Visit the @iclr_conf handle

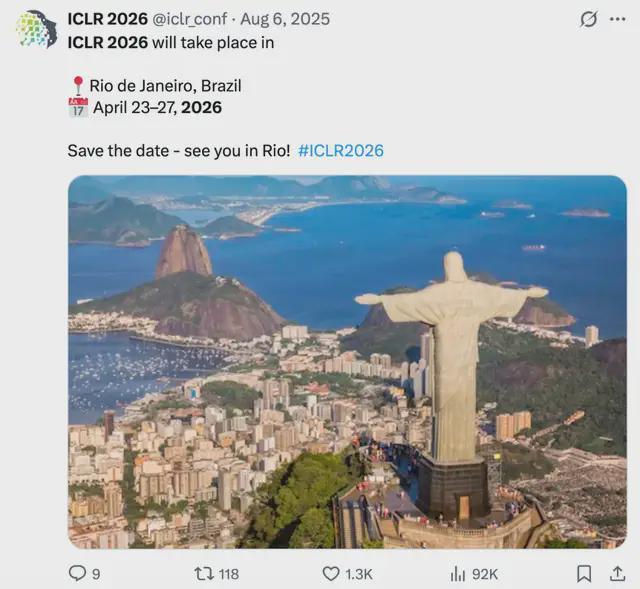(x=189, y=19)
